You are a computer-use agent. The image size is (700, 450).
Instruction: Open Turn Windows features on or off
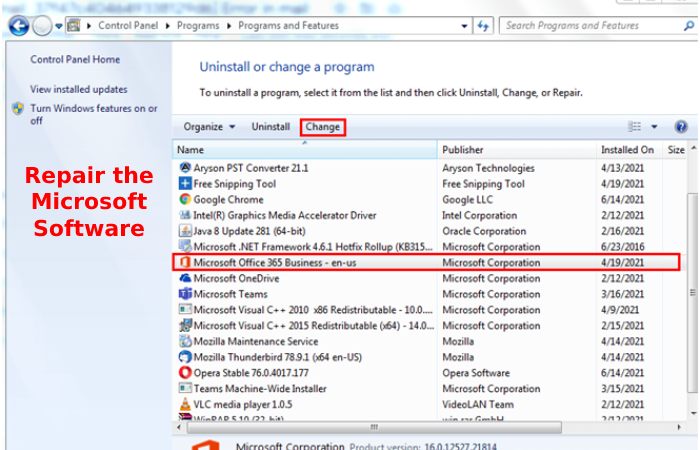pyautogui.click(x=94, y=114)
